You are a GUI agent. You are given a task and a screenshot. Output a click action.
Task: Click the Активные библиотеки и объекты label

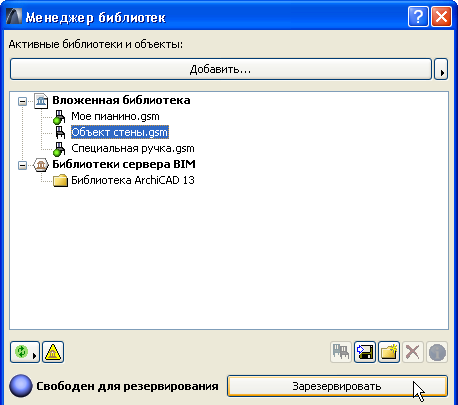pyautogui.click(x=96, y=44)
